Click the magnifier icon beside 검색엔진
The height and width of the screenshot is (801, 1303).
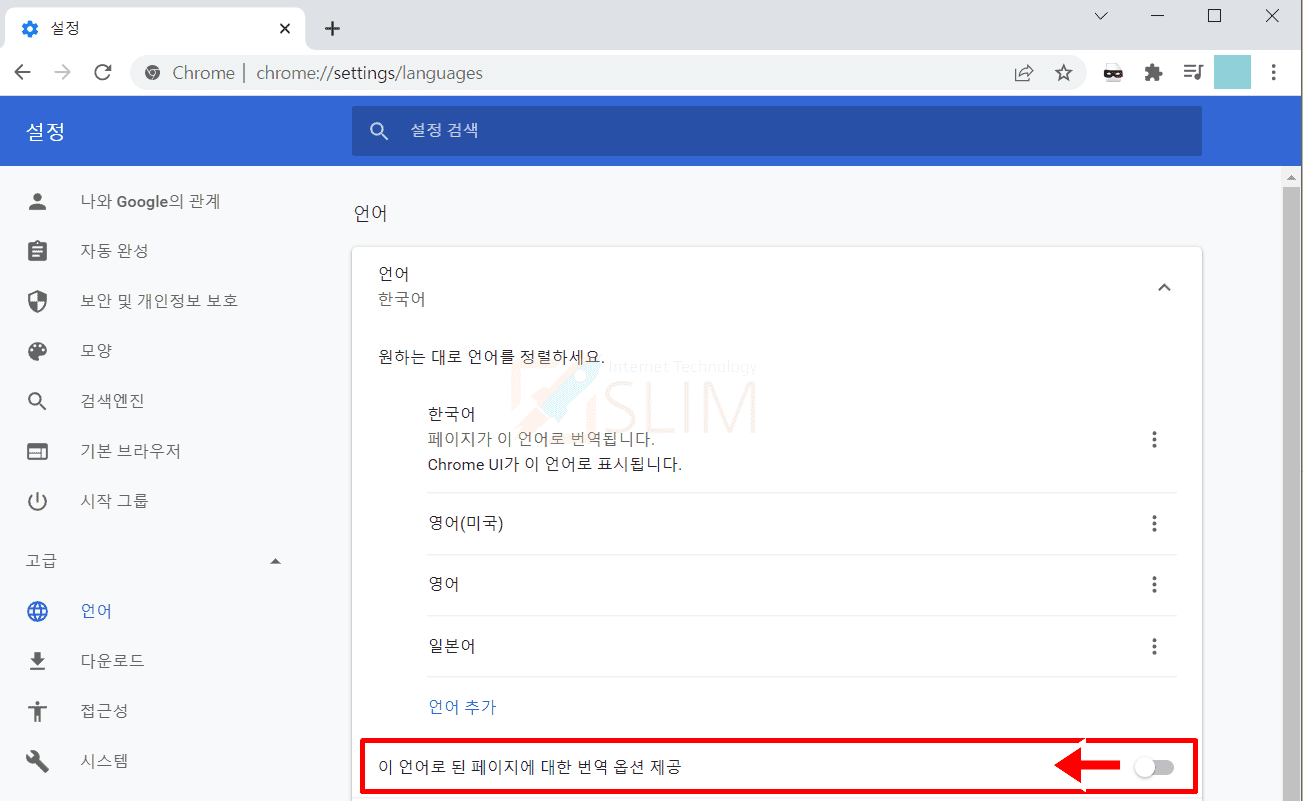point(37,401)
